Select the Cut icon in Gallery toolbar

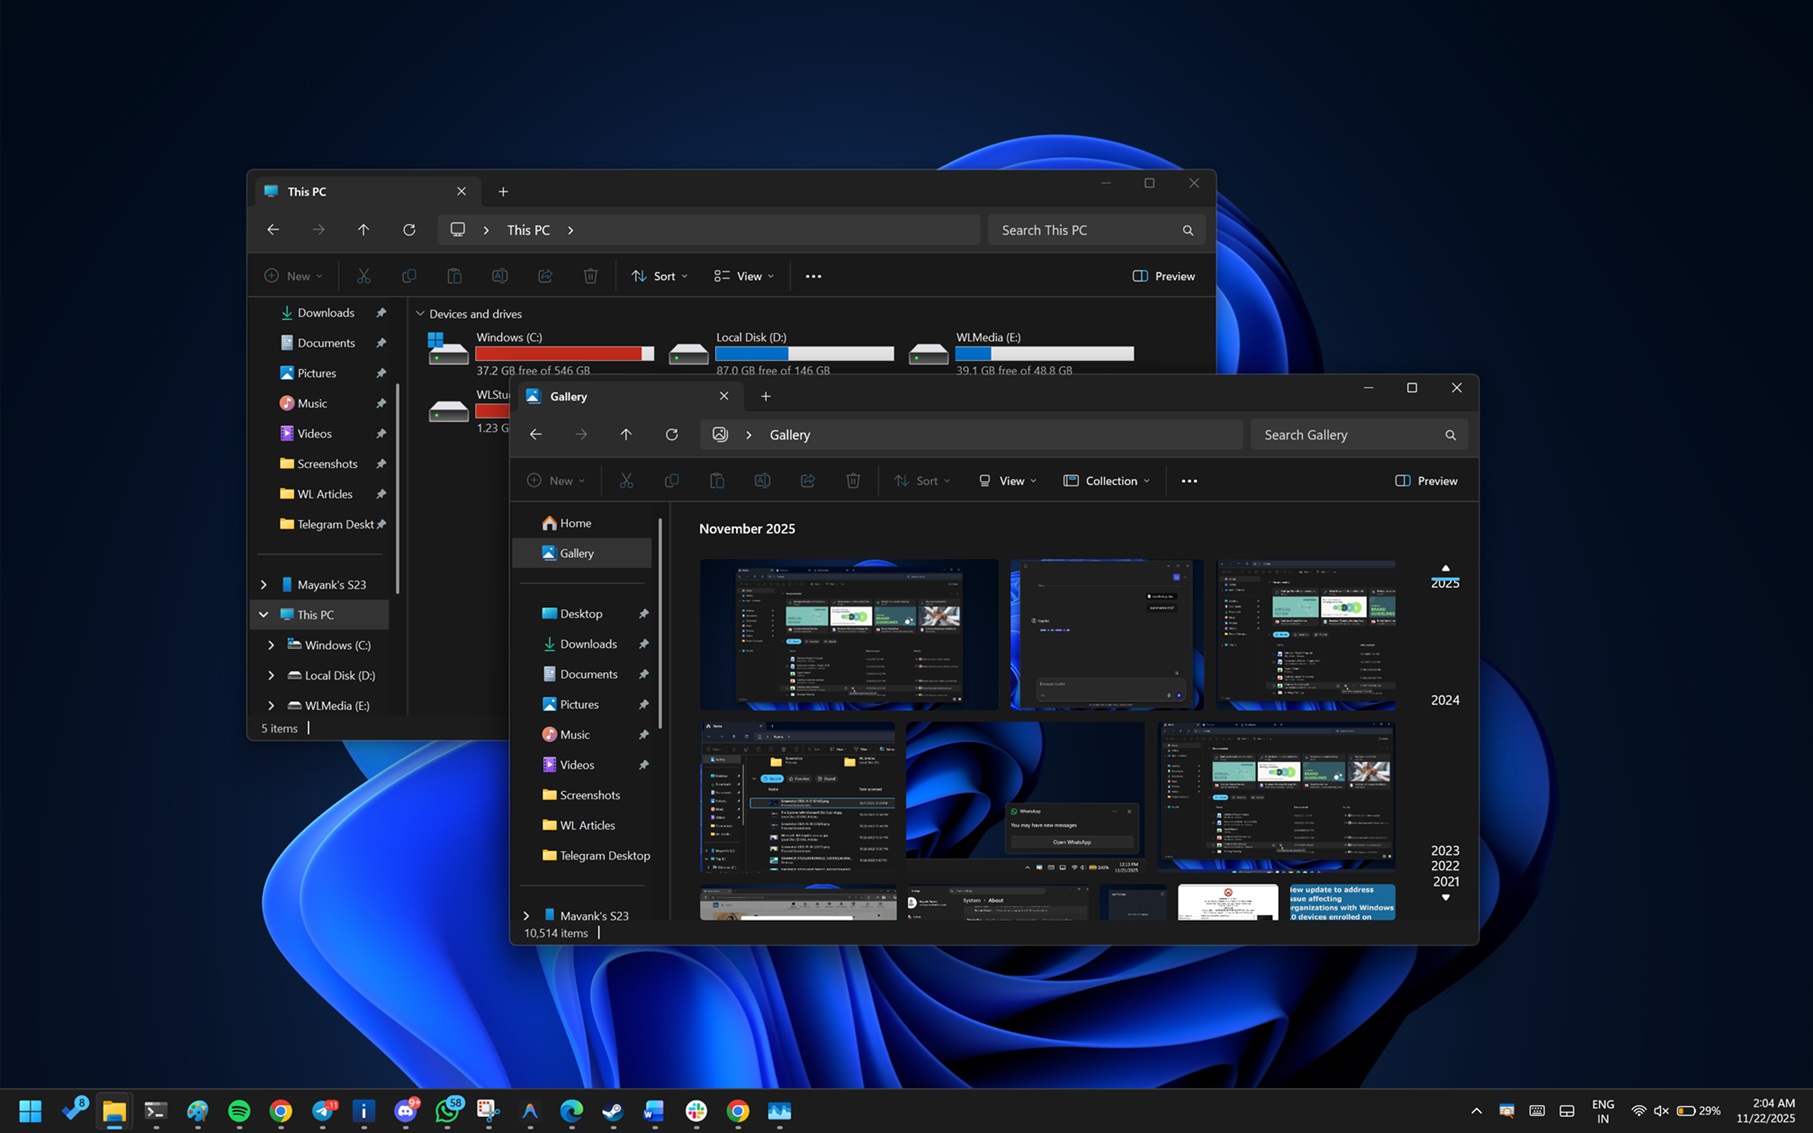click(x=626, y=480)
